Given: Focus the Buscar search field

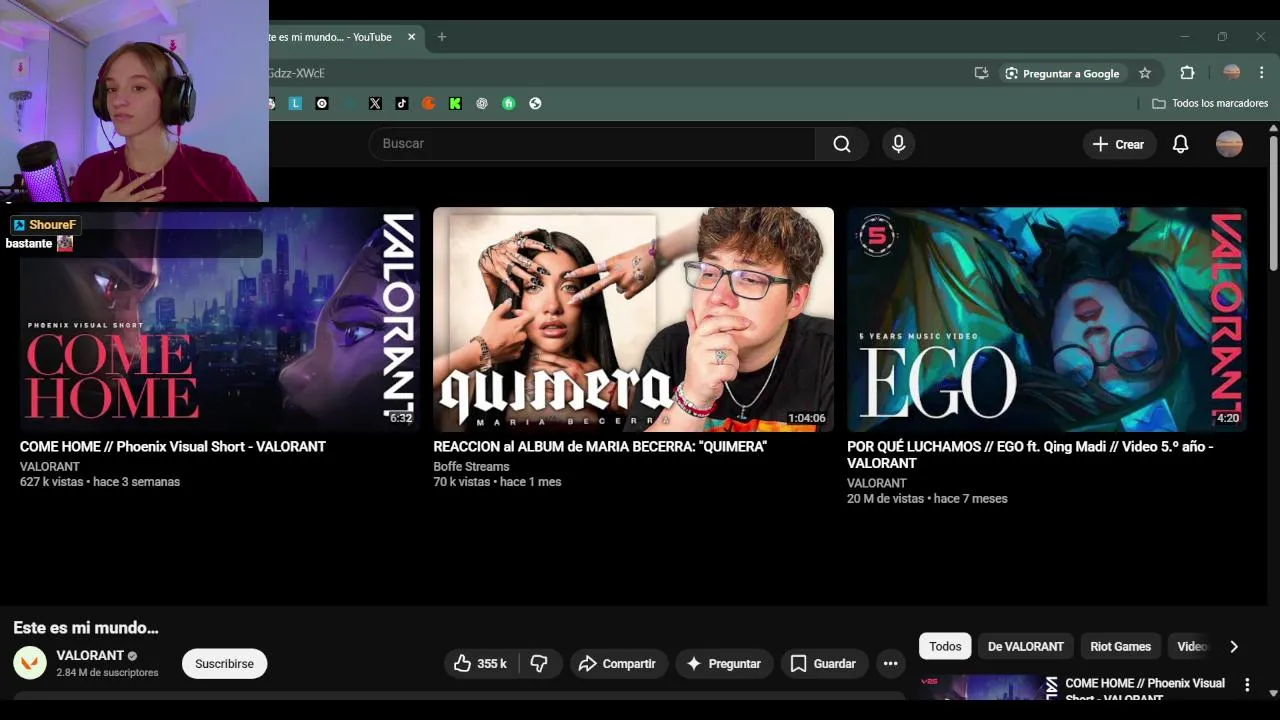Looking at the screenshot, I should point(592,144).
